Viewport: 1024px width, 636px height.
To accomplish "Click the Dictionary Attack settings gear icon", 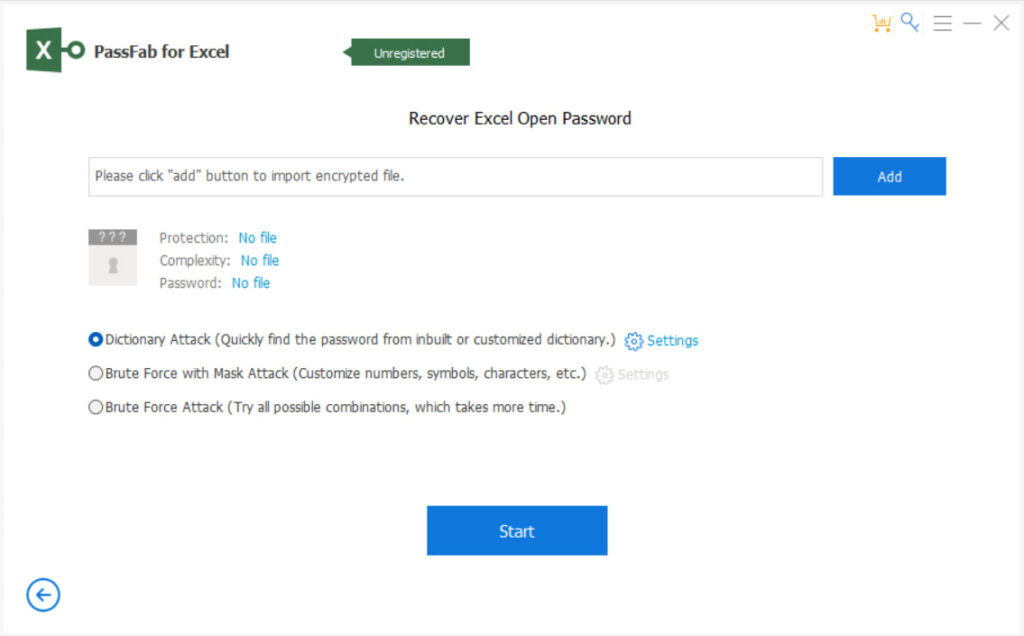I will coord(633,341).
